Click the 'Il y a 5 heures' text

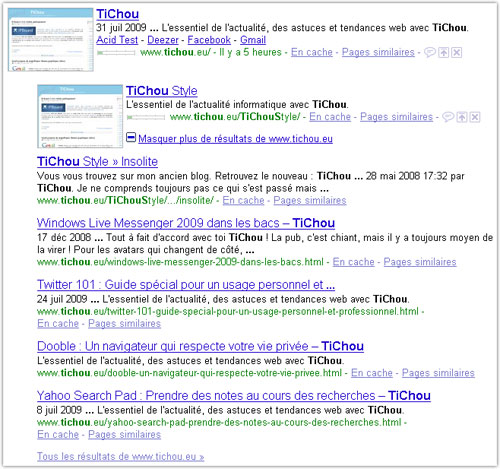[250, 52]
